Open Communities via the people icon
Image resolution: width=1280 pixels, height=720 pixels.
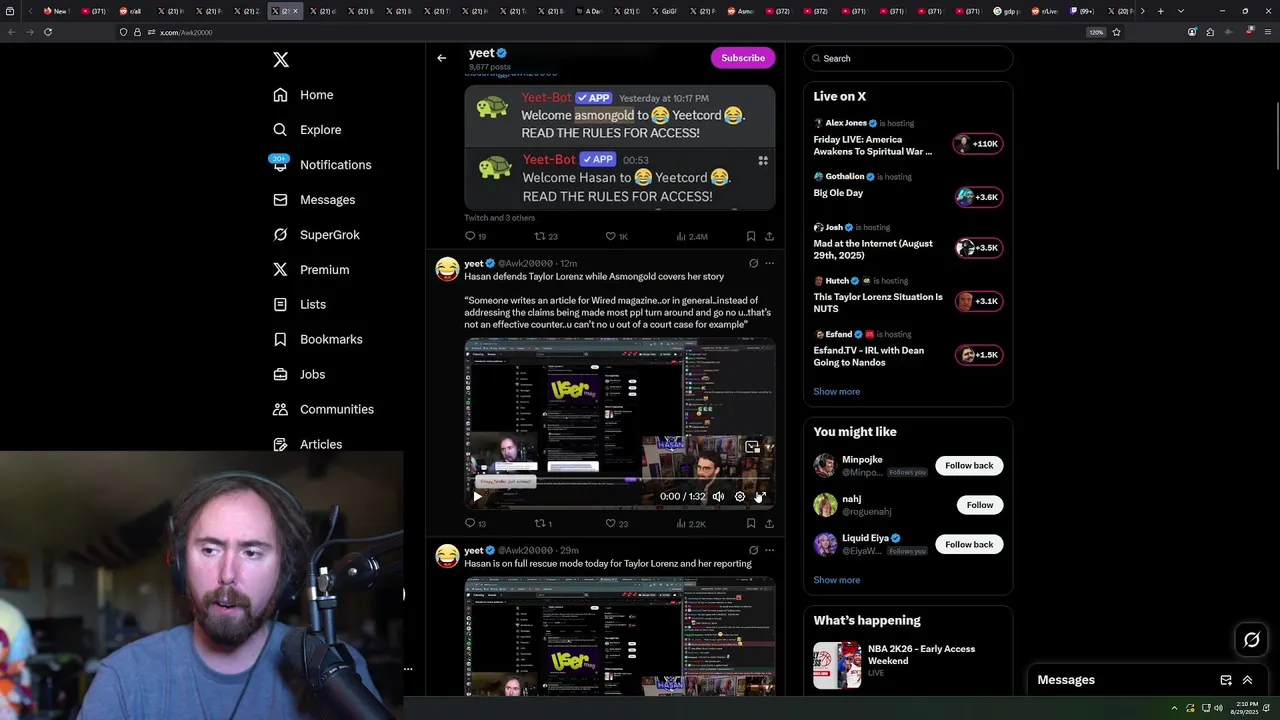280,409
